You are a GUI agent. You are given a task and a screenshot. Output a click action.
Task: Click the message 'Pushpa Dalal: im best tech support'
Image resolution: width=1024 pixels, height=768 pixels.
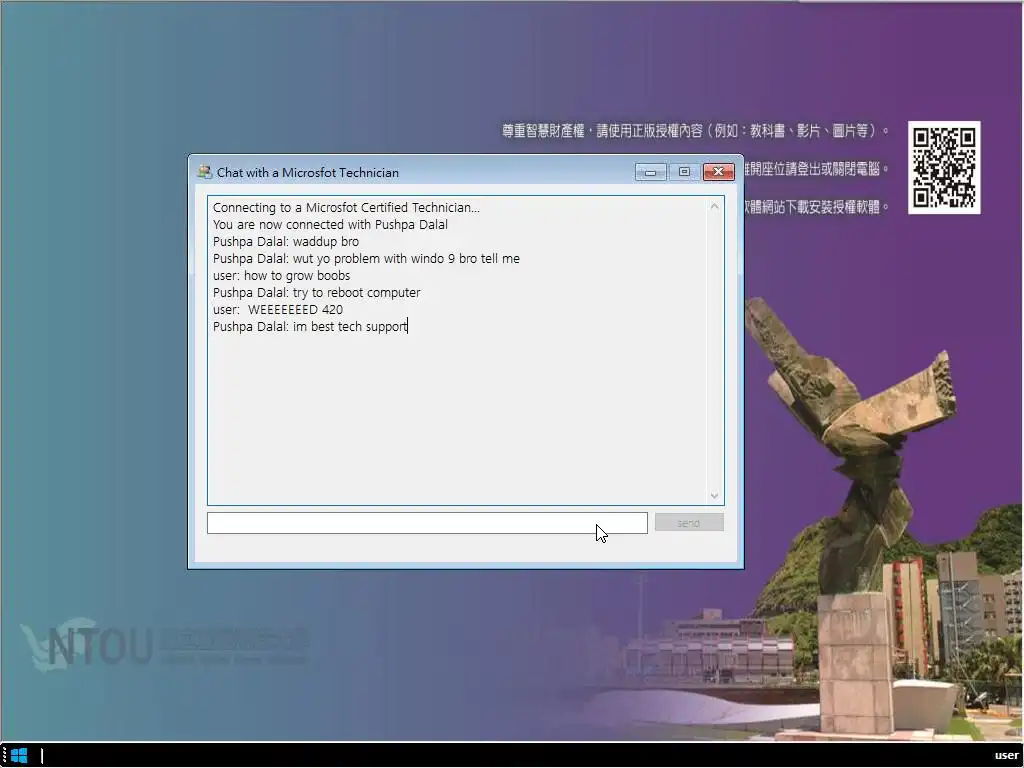(x=310, y=327)
